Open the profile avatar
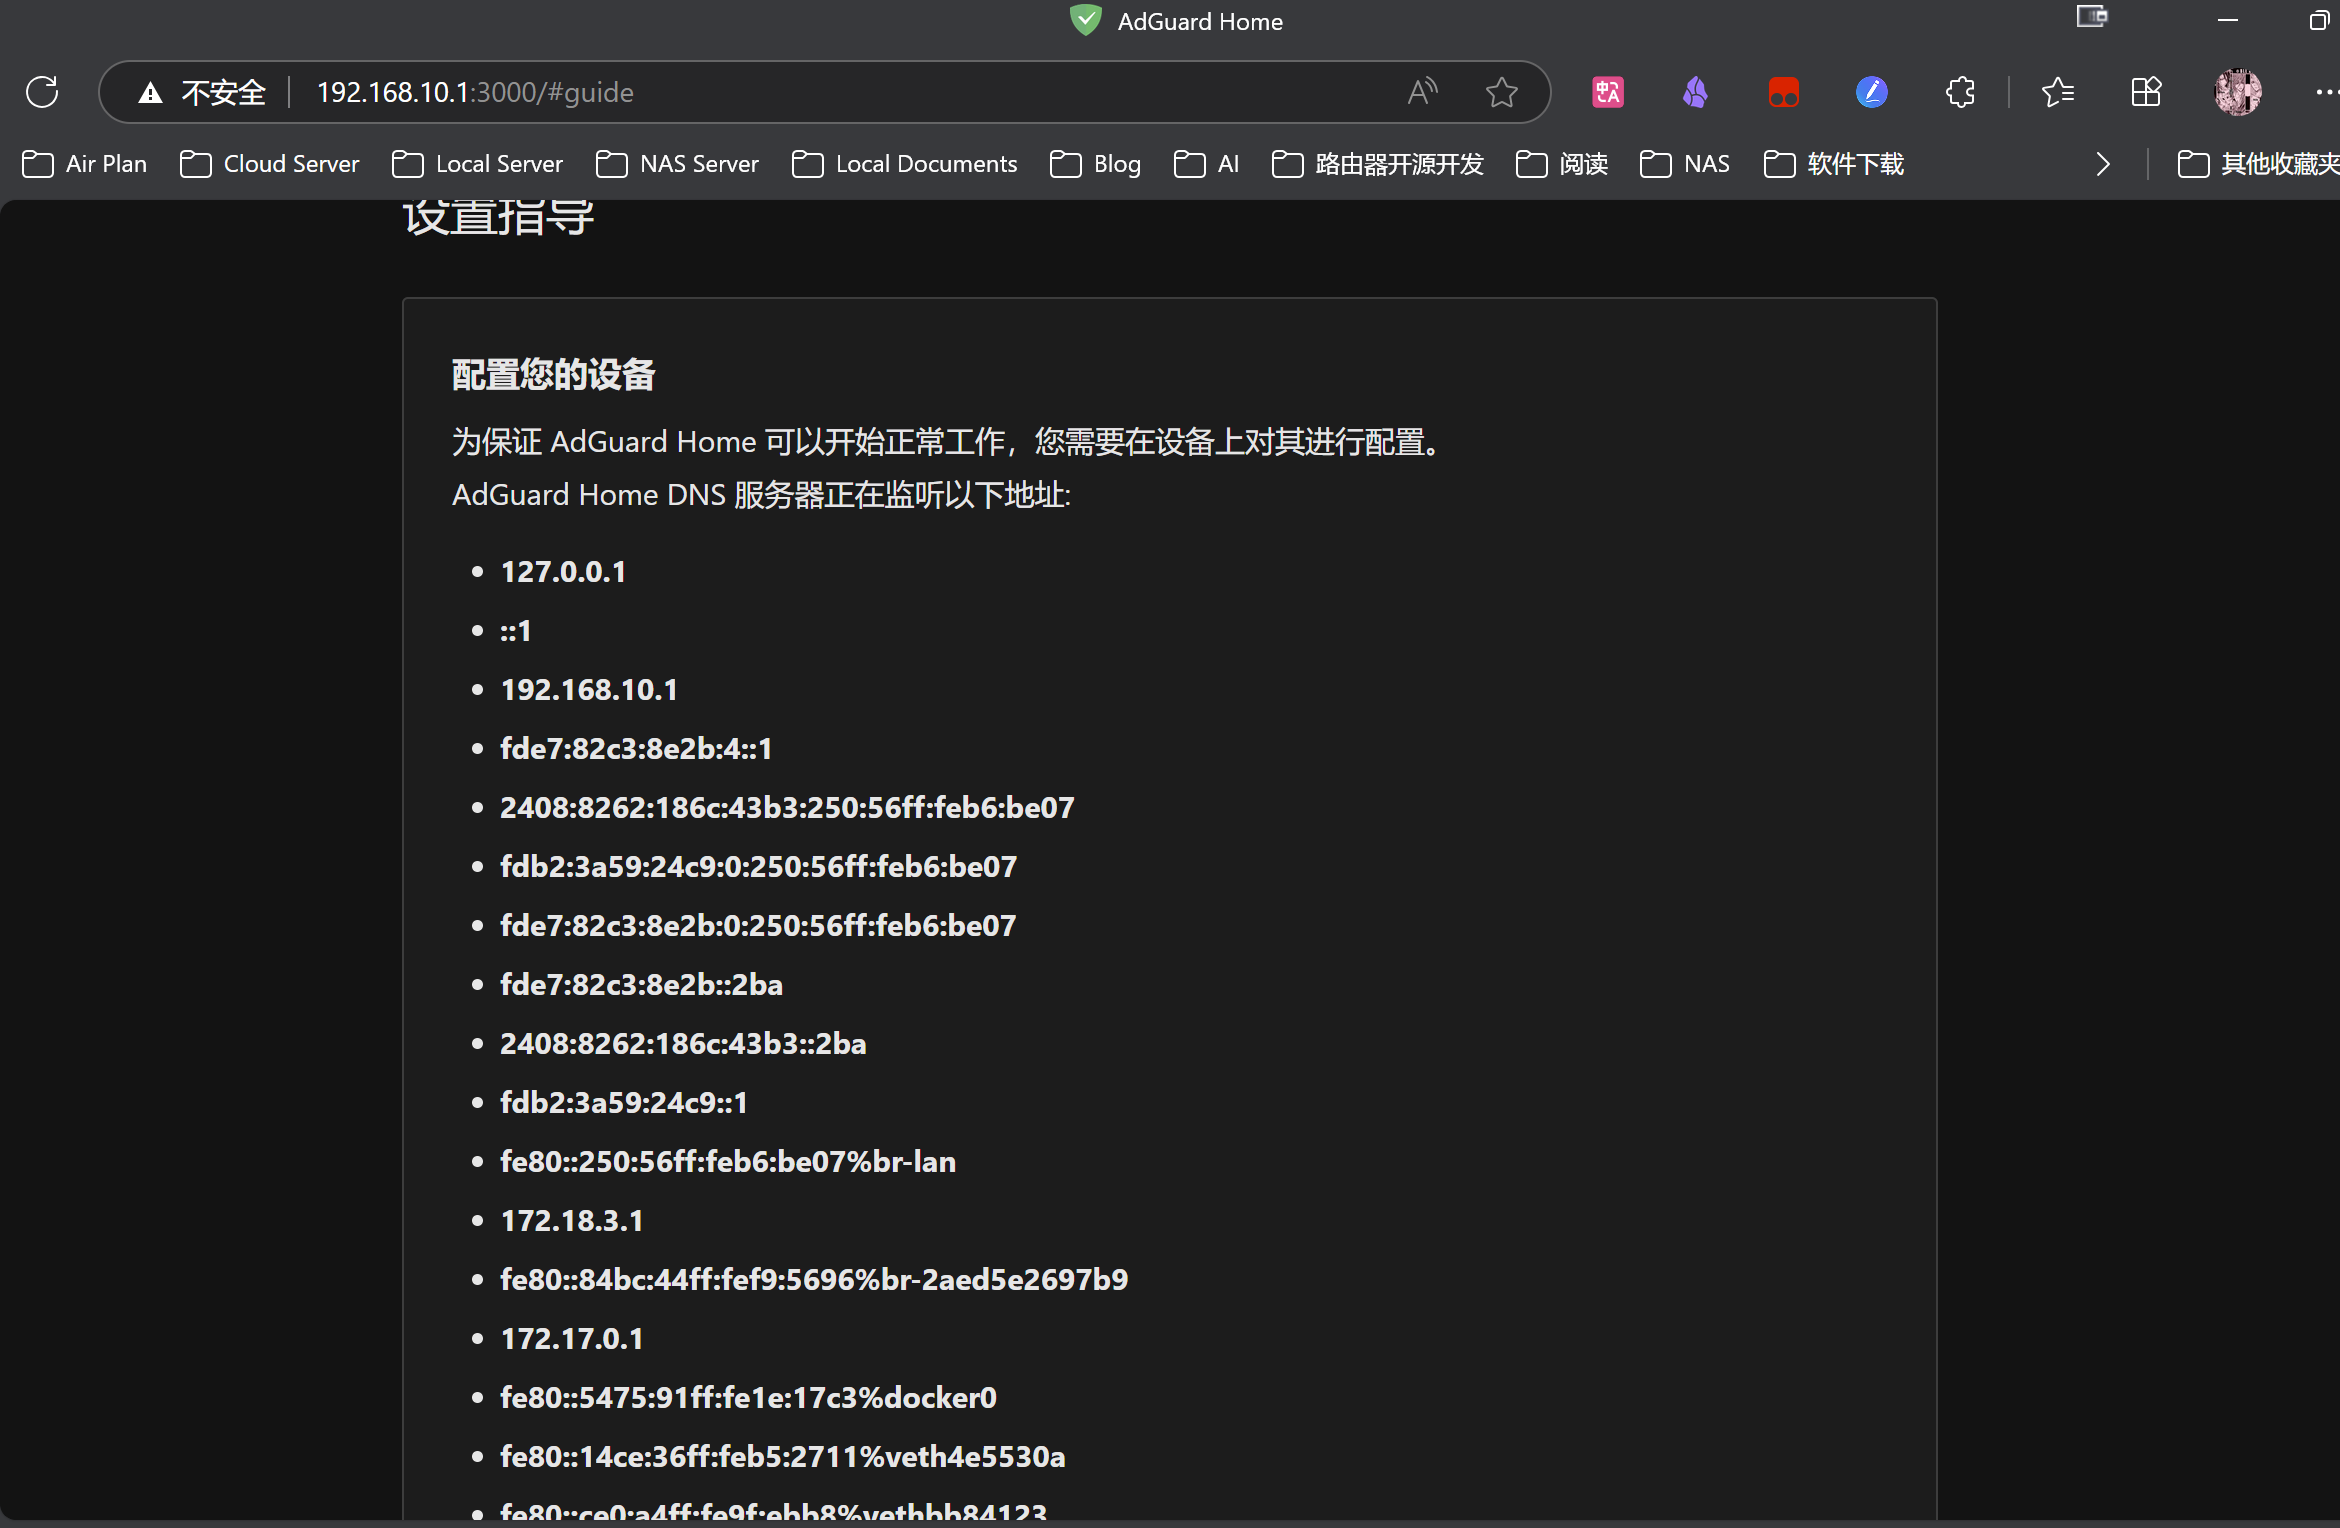This screenshot has height=1528, width=2340. (x=2238, y=92)
